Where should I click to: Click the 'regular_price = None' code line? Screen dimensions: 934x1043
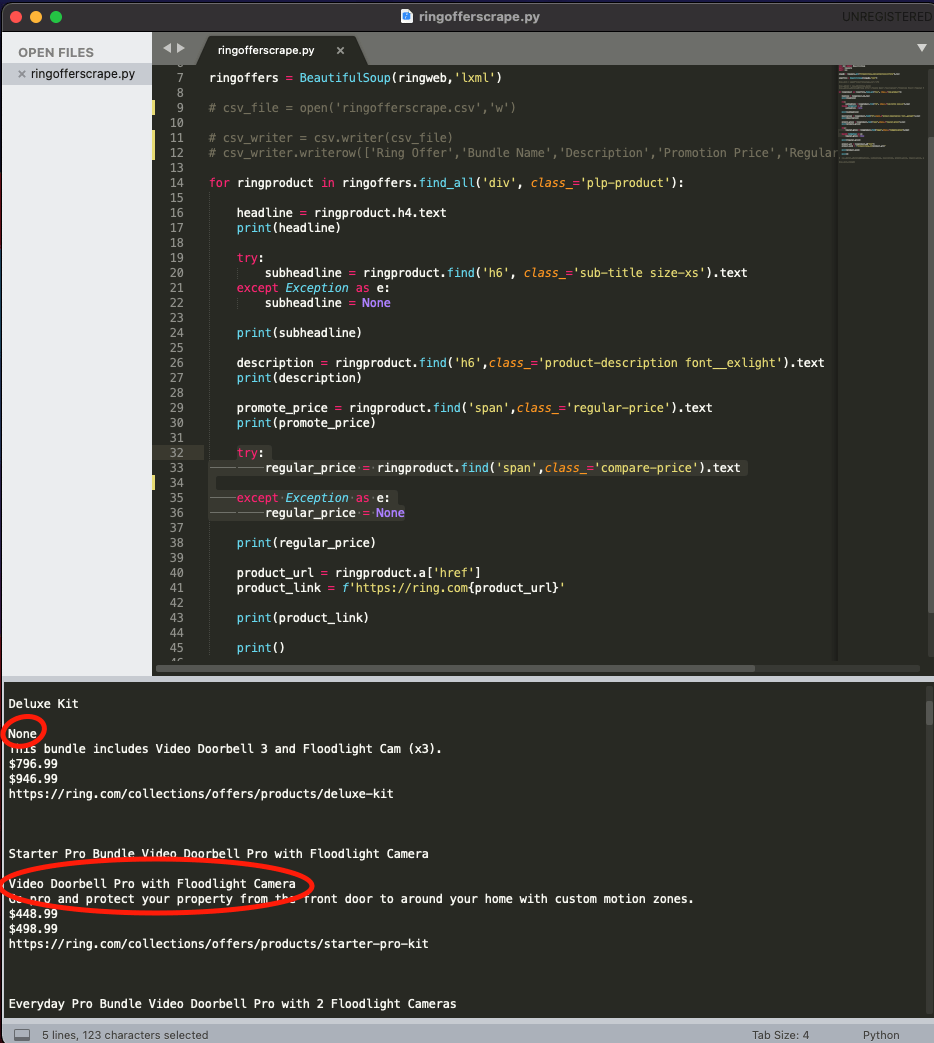click(x=335, y=514)
